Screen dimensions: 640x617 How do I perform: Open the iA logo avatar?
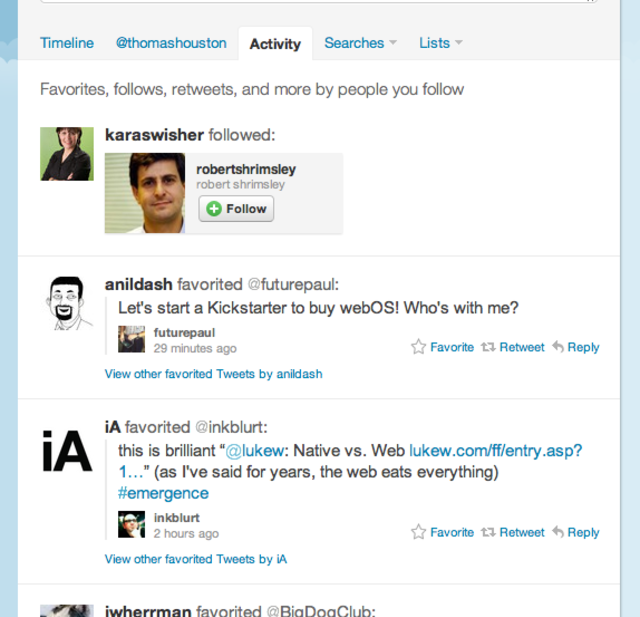point(67,451)
